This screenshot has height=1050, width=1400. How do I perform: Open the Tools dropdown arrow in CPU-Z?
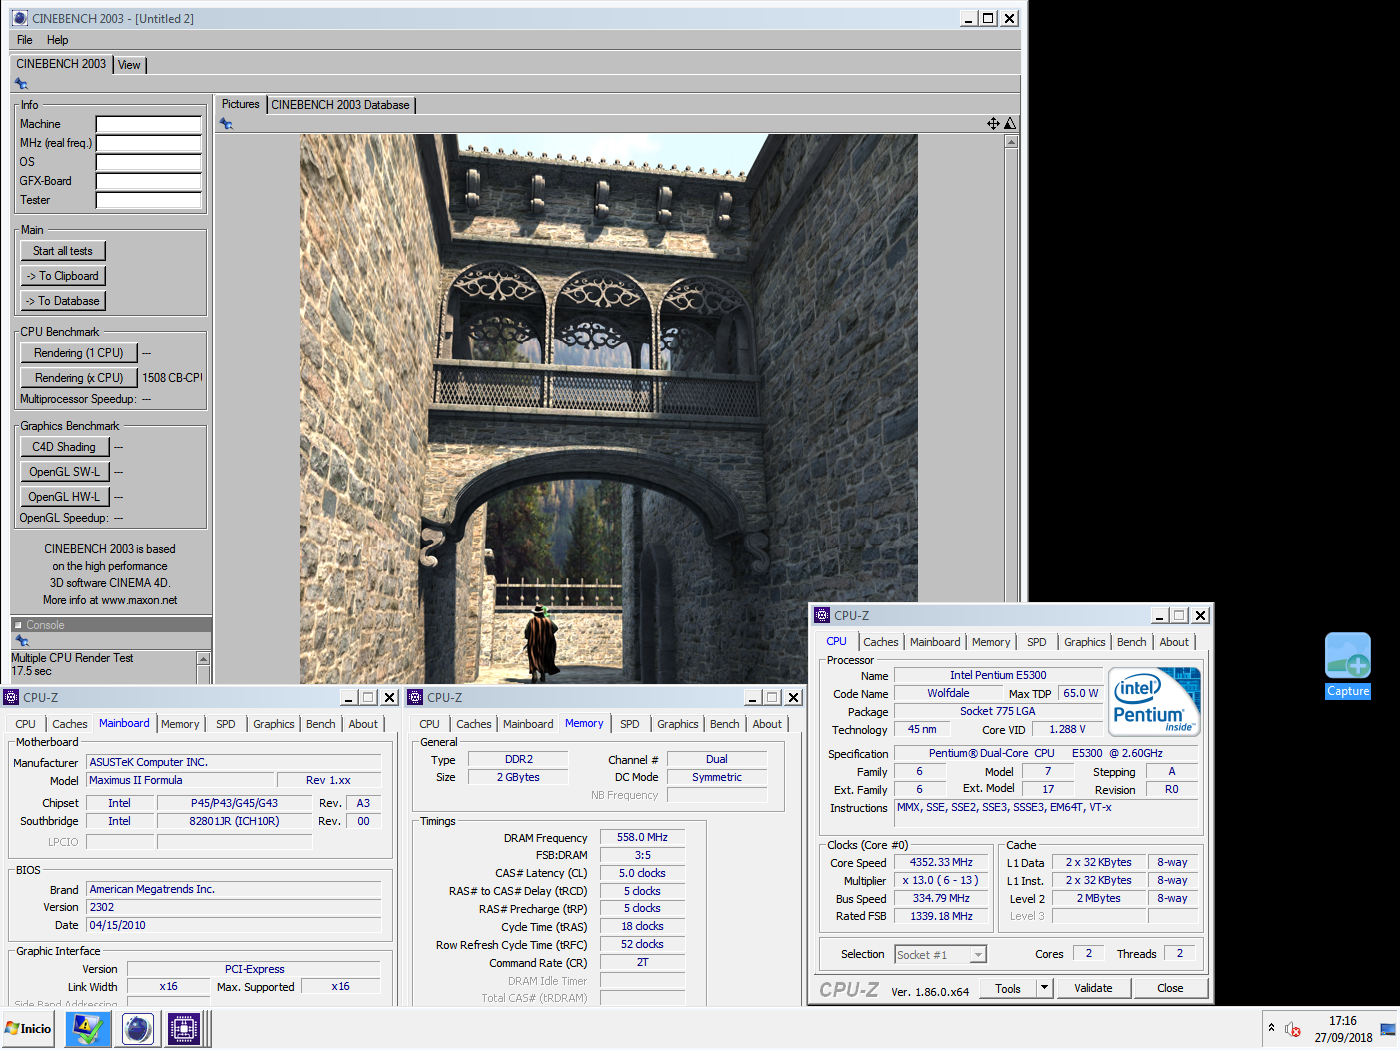click(1044, 988)
